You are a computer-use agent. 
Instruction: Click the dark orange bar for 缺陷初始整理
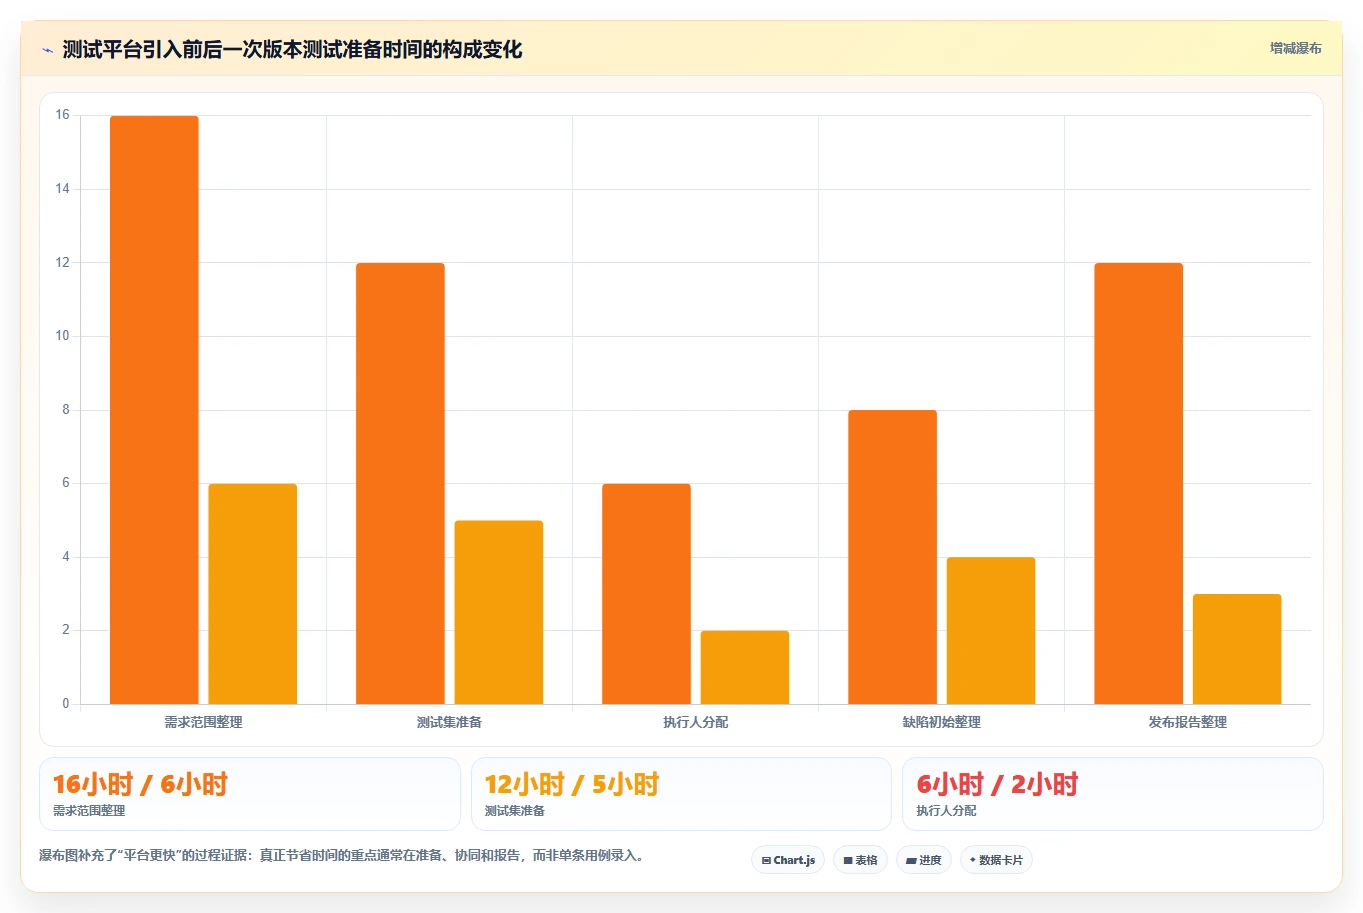(892, 557)
